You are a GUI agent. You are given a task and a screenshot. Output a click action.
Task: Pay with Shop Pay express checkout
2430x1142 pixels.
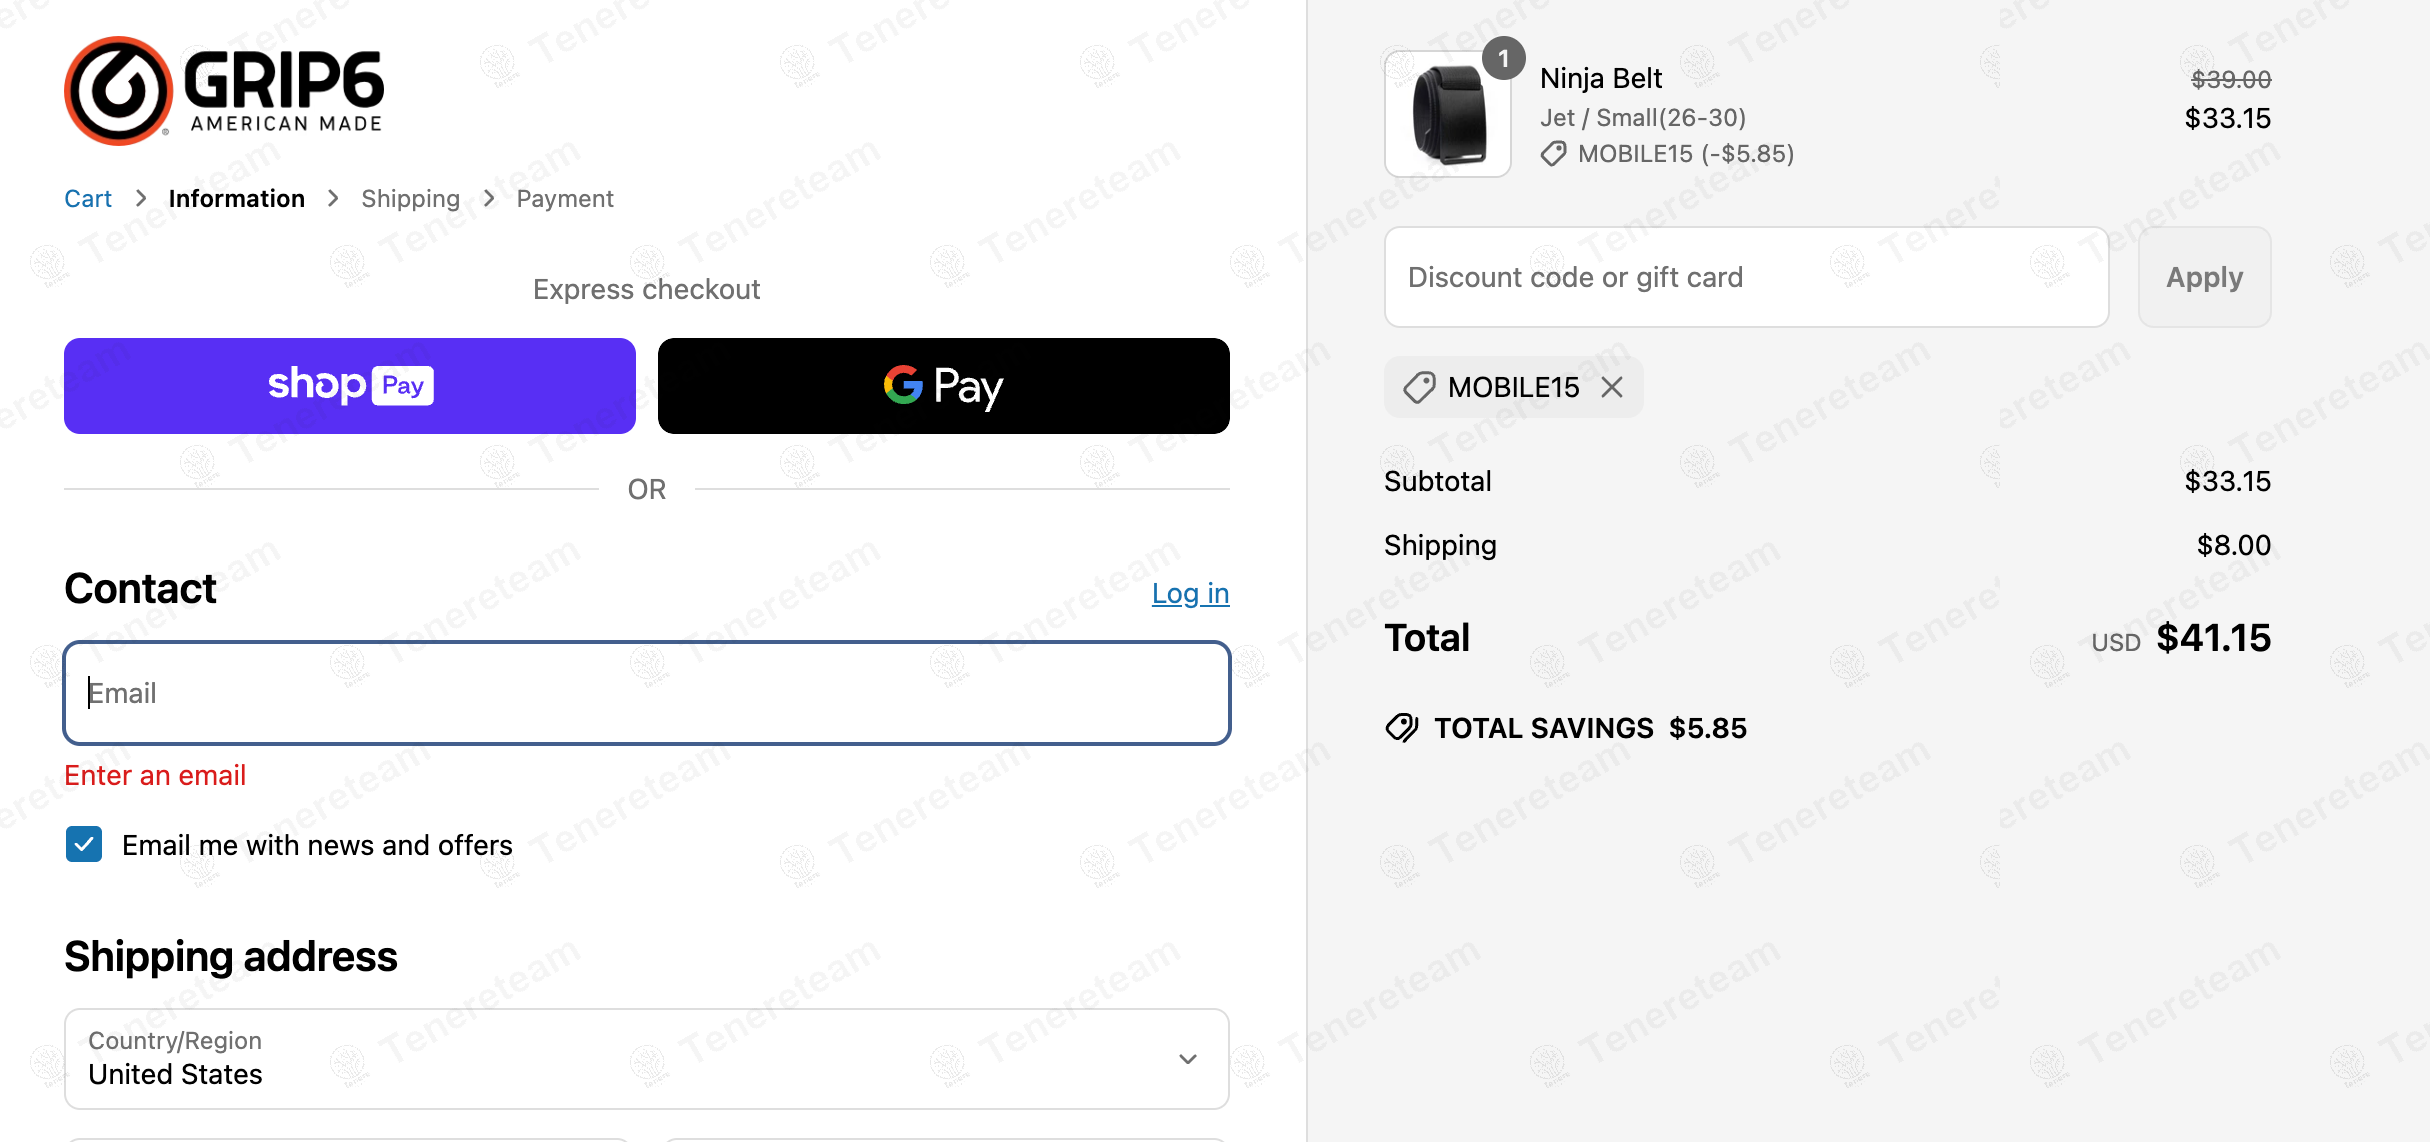tap(350, 386)
